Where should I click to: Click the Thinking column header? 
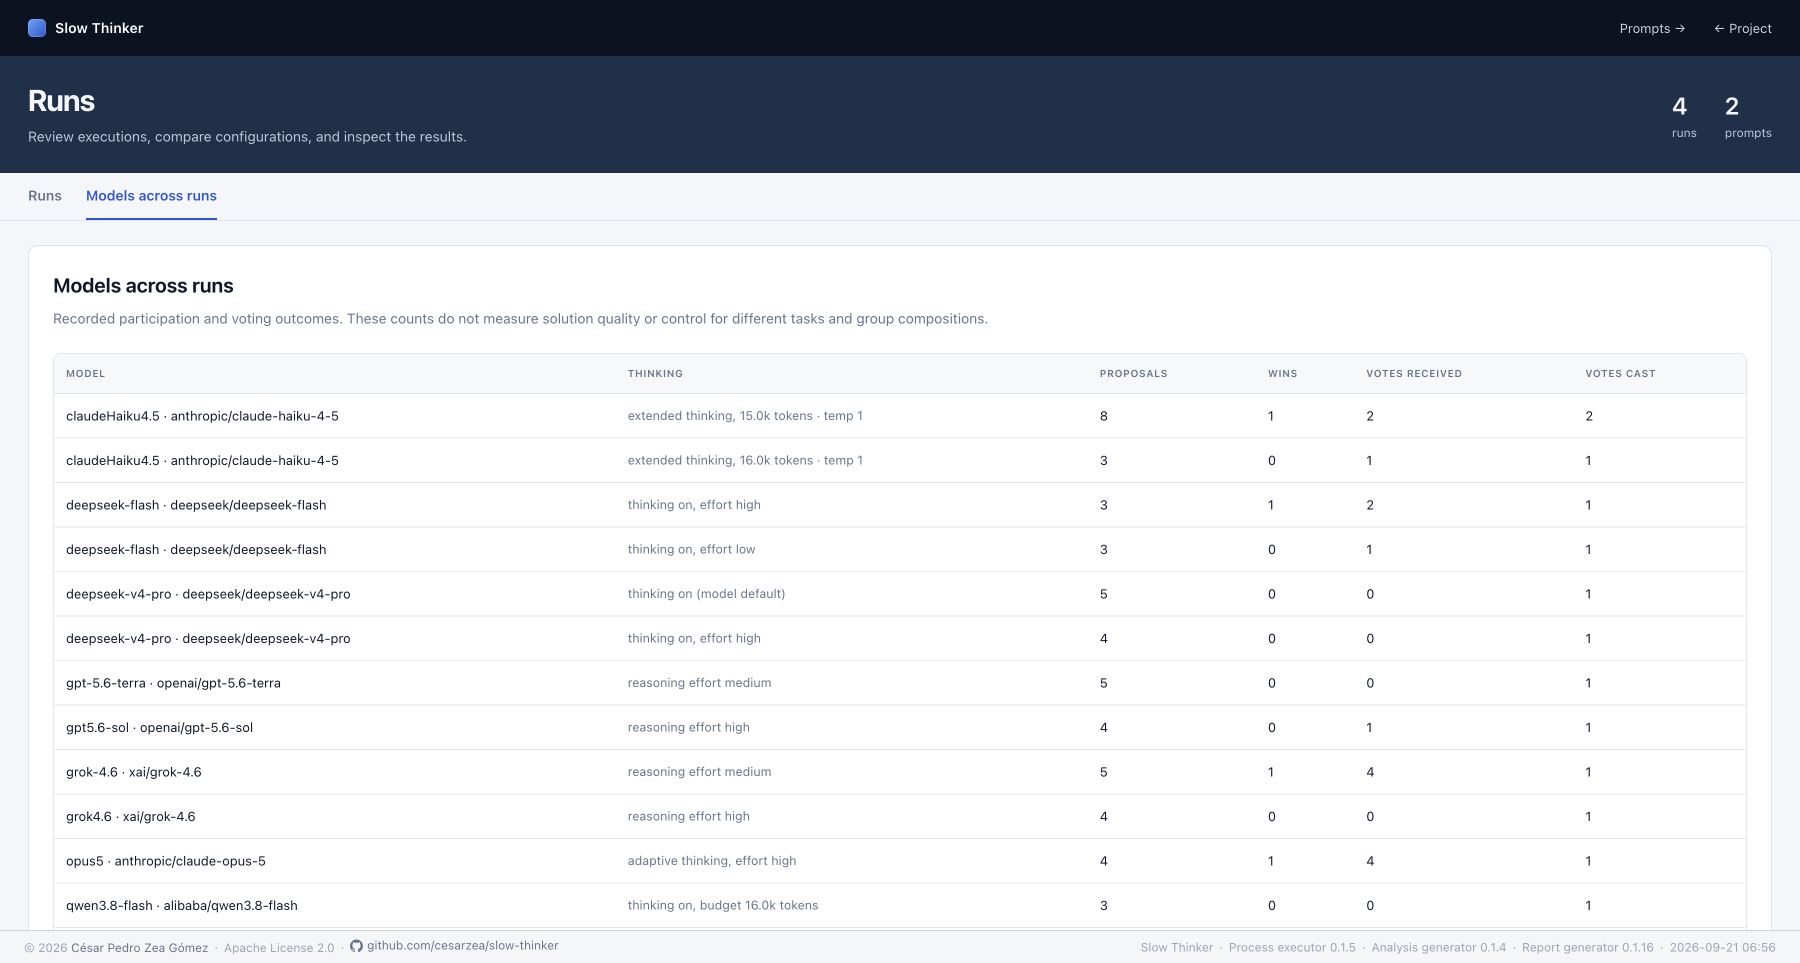tap(655, 374)
